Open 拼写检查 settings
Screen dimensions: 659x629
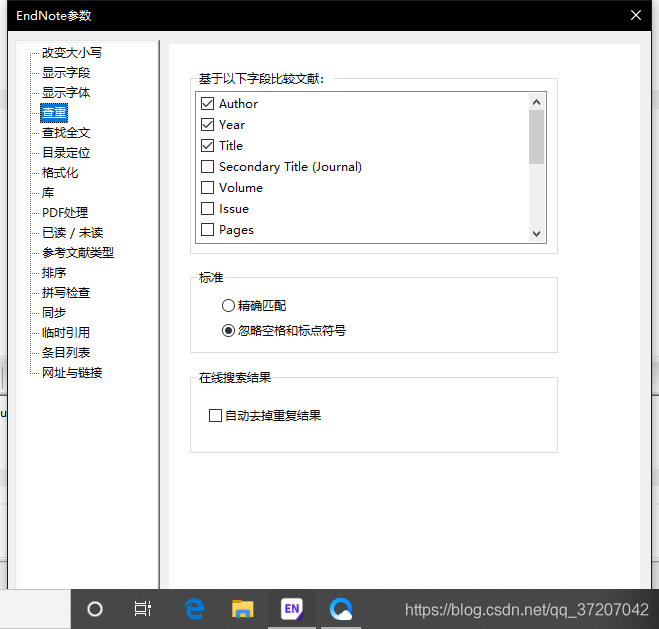click(x=66, y=292)
